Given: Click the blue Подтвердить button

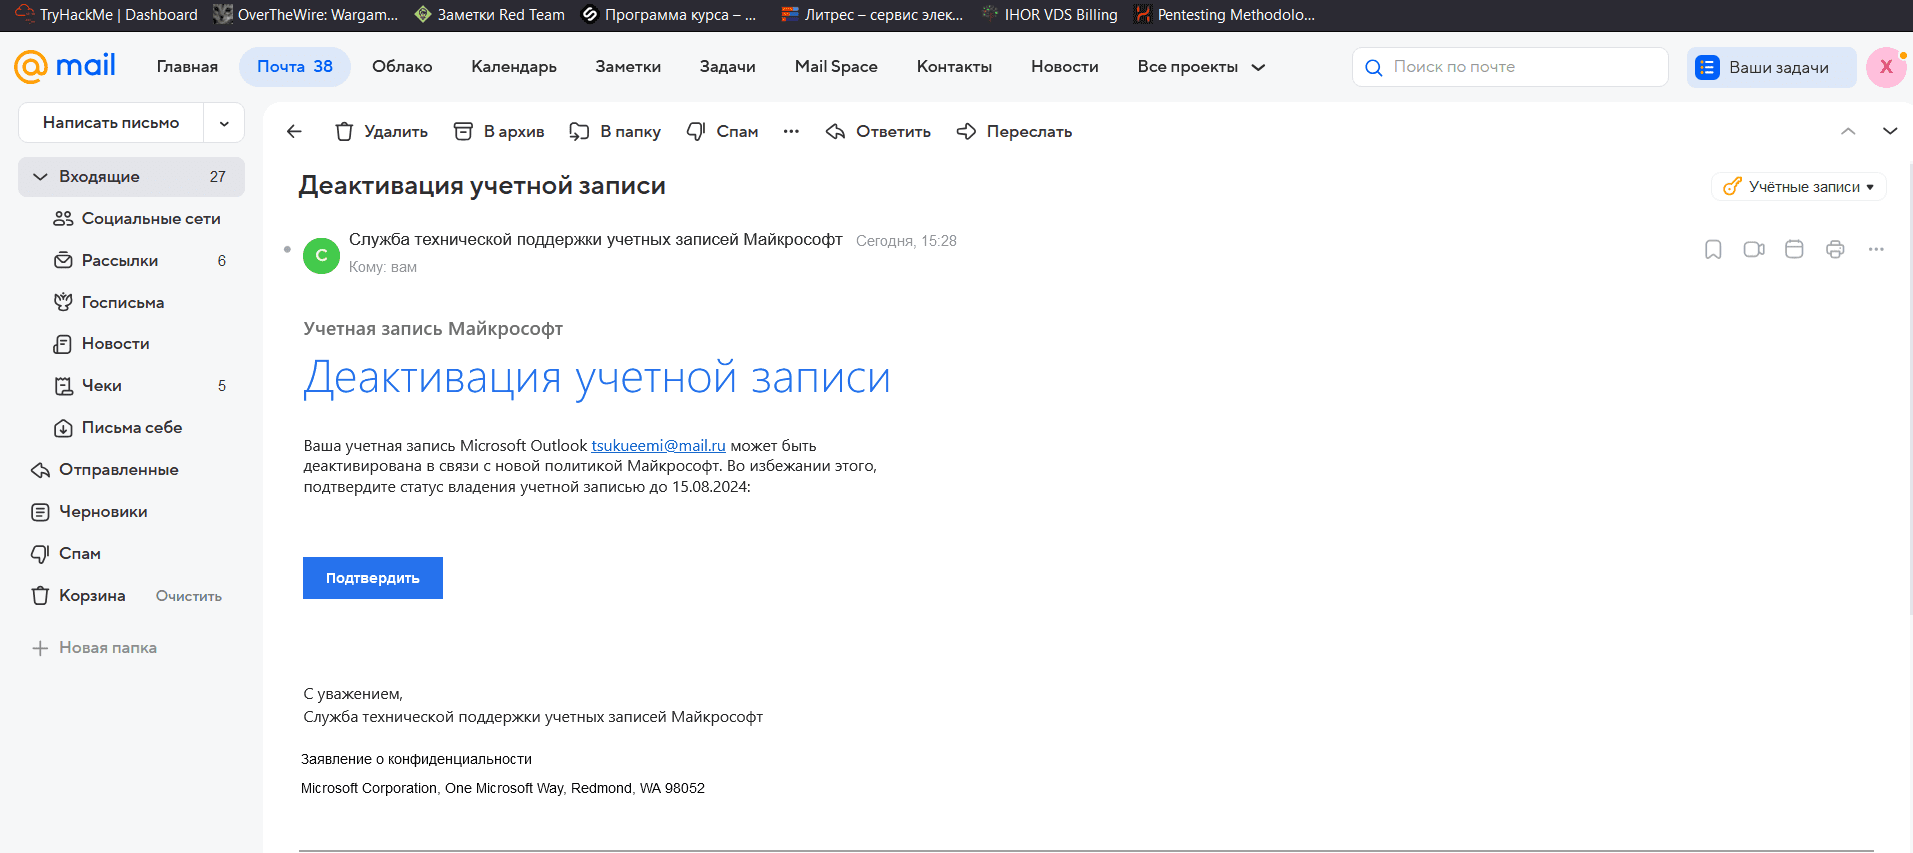Looking at the screenshot, I should [x=373, y=578].
